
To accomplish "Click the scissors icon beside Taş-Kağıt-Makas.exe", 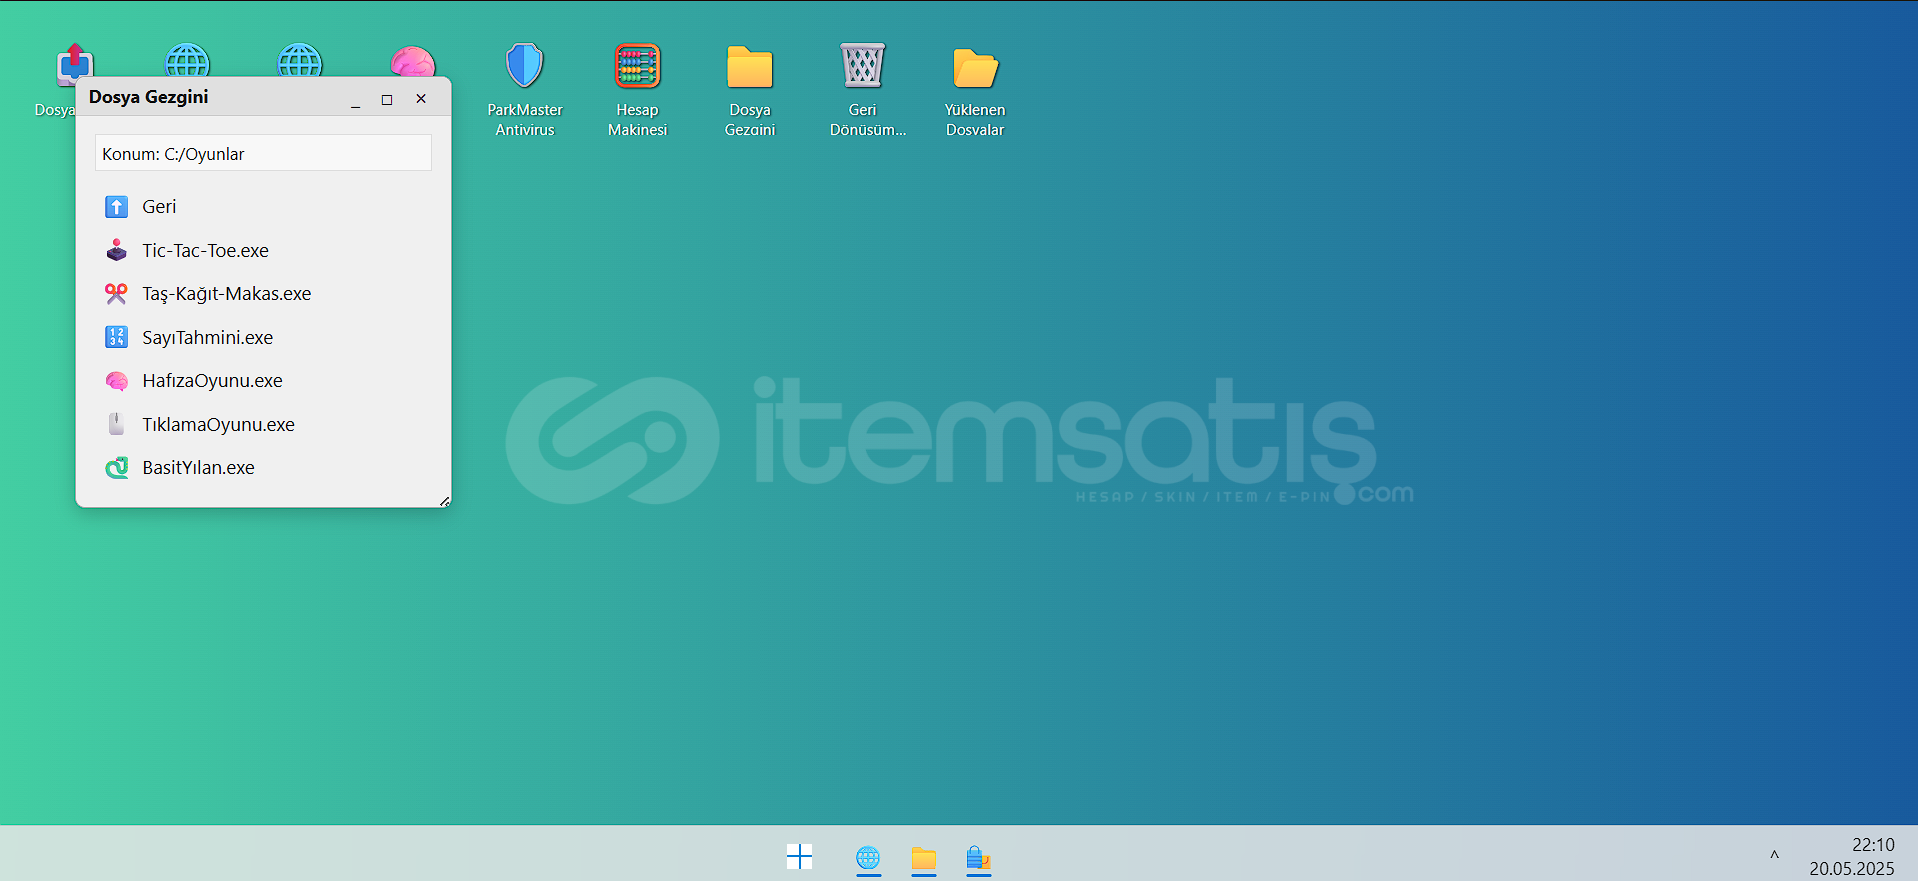I will (116, 293).
